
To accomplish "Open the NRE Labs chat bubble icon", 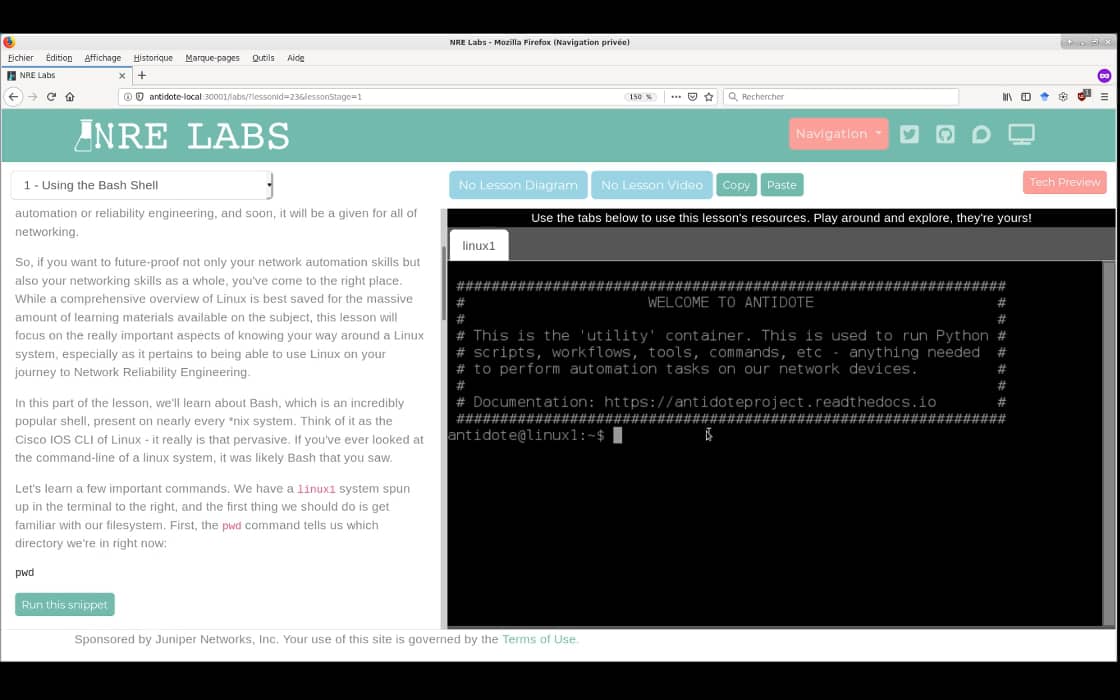I will click(x=981, y=134).
